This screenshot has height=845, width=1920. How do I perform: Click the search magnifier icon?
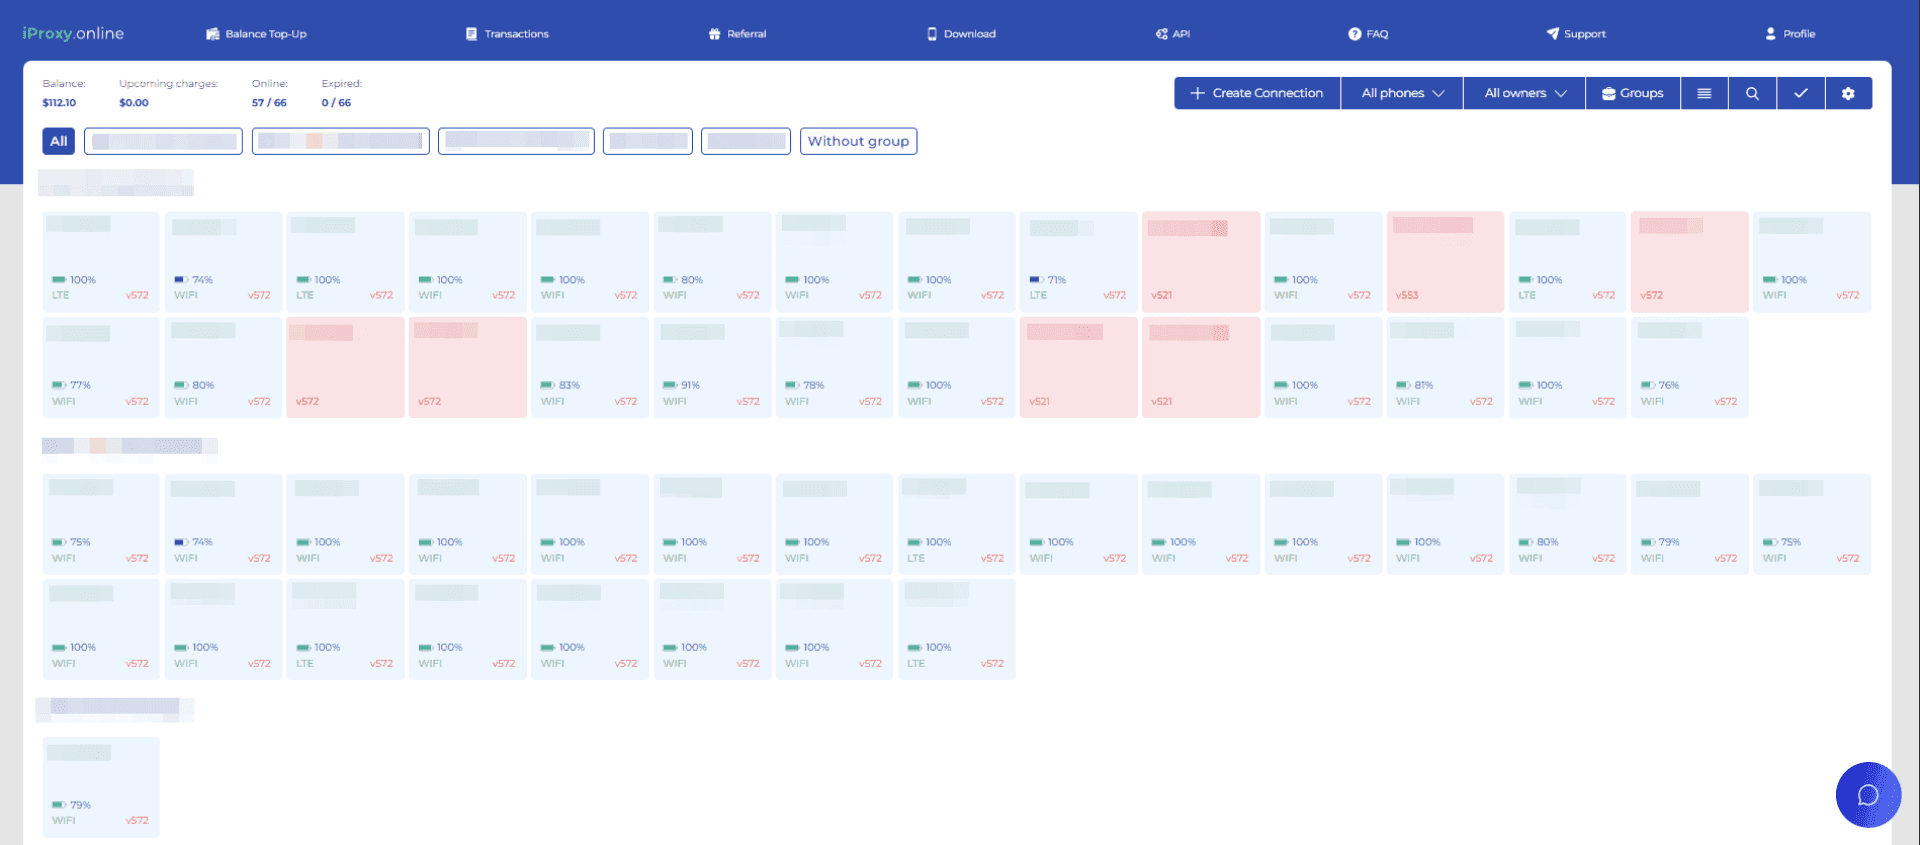1752,93
